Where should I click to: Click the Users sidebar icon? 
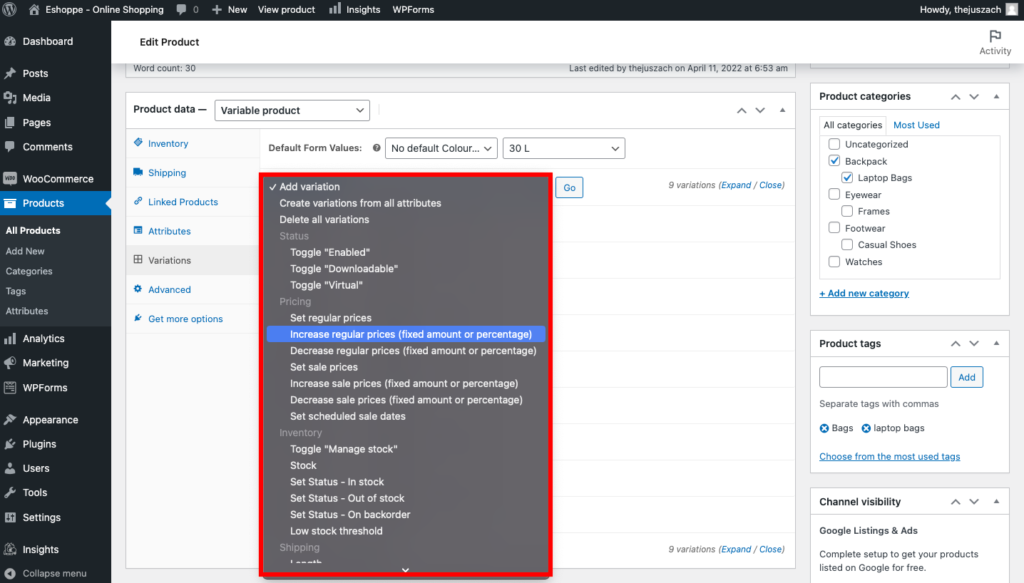click(x=10, y=468)
